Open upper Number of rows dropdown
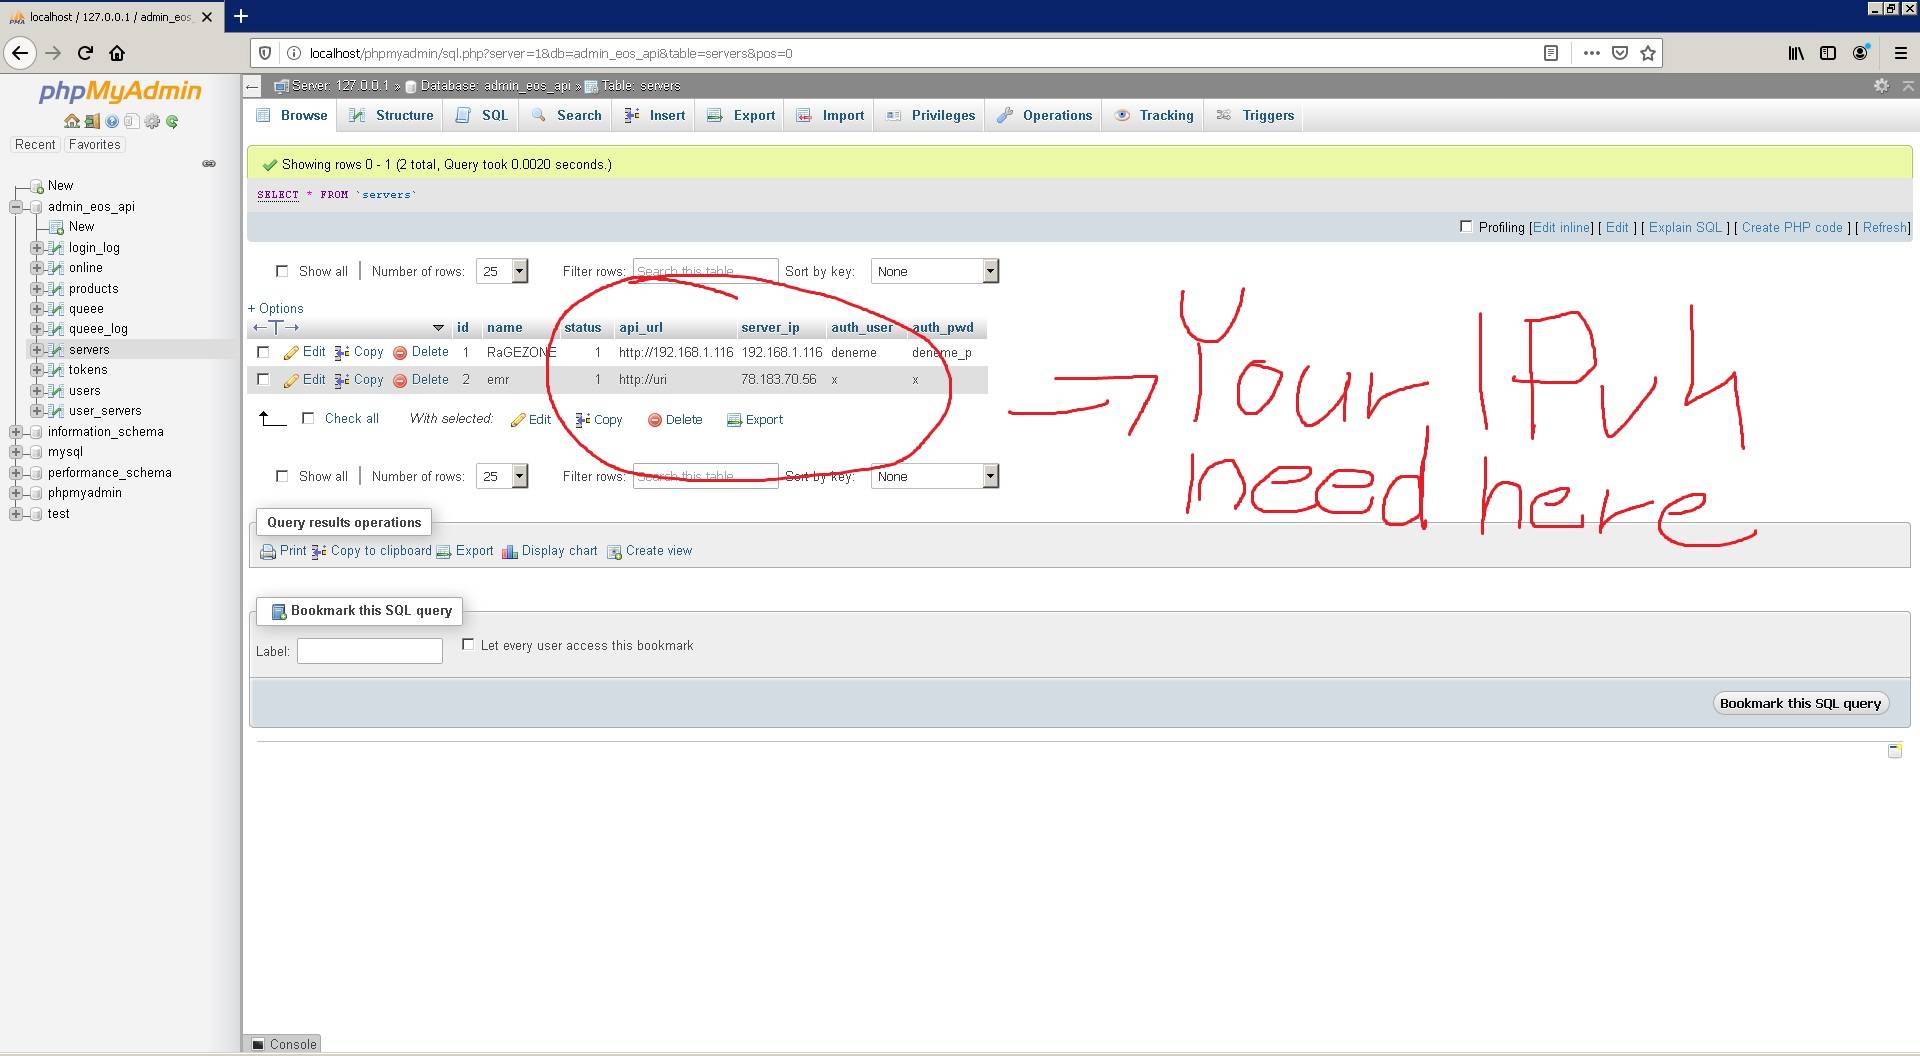 click(502, 271)
